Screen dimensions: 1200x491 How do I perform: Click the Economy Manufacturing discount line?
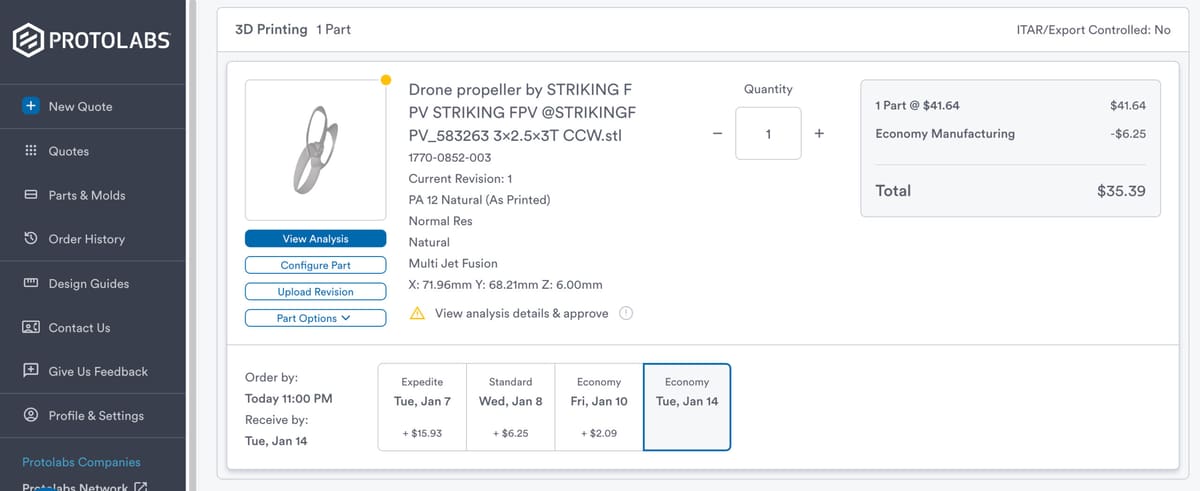pos(1010,134)
